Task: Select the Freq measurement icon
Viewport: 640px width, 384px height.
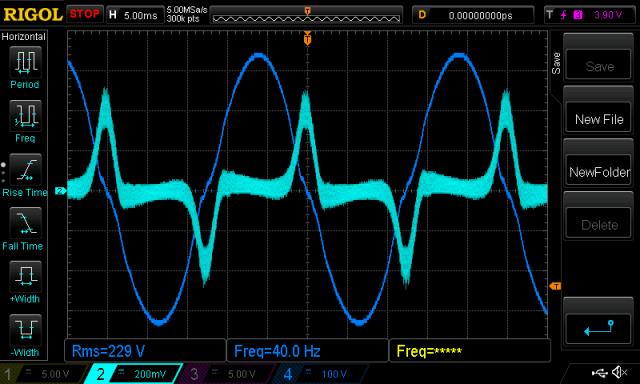Action: [25, 115]
